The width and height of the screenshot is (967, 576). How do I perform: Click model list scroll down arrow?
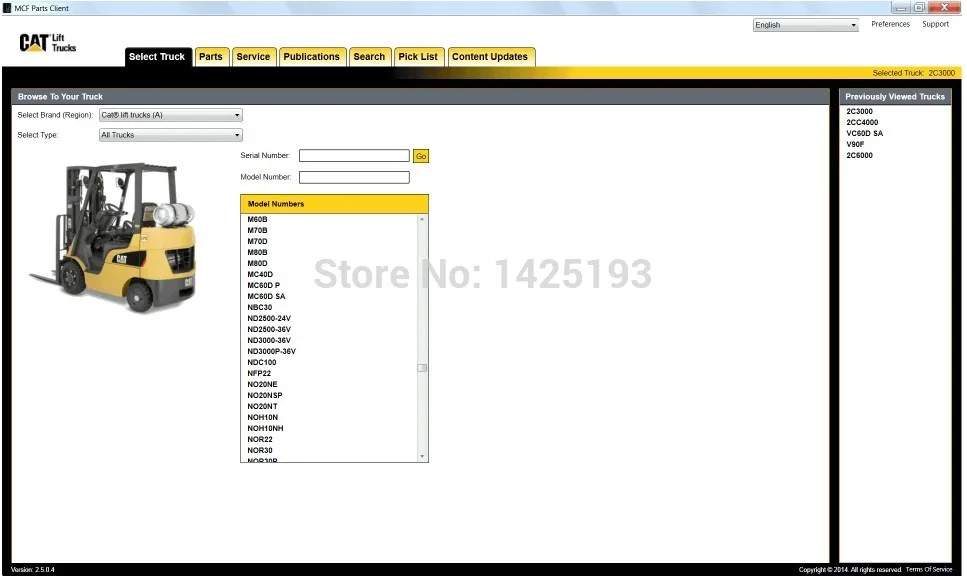coord(422,456)
